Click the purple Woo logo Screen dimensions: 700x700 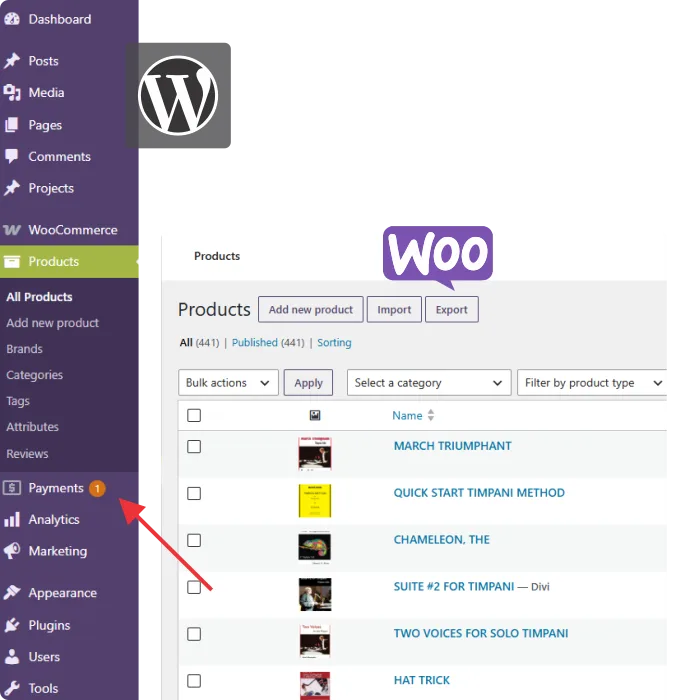438,257
